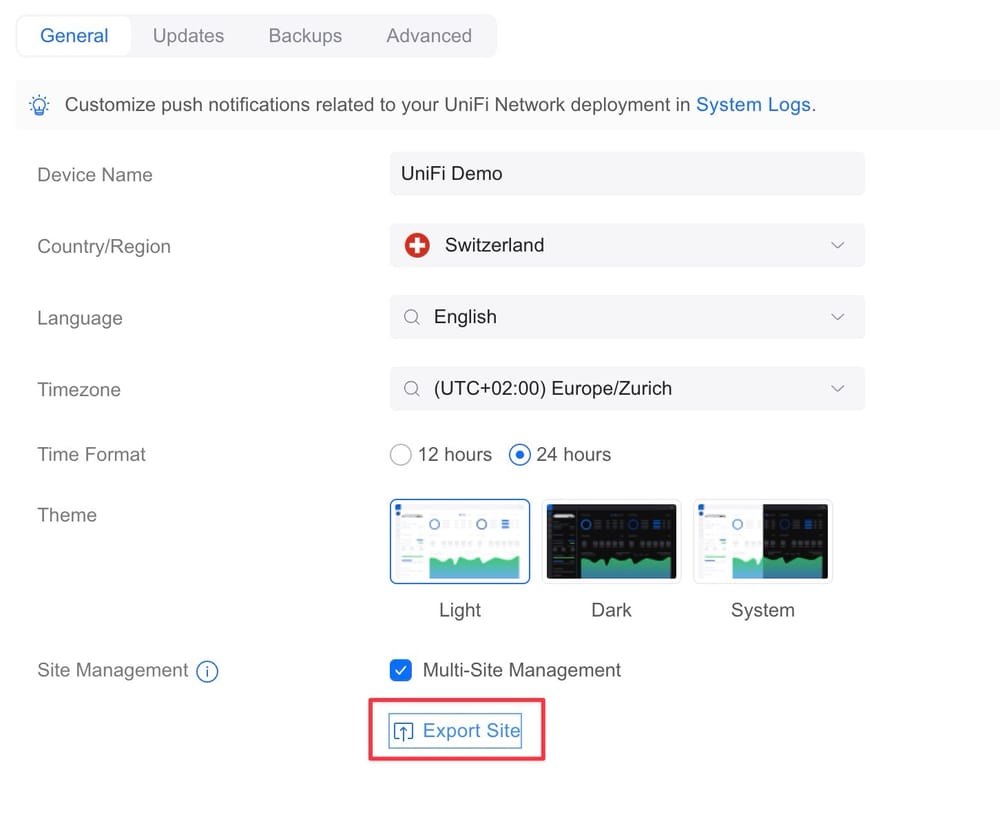
Task: Switch to the Backups tab
Action: click(305, 36)
